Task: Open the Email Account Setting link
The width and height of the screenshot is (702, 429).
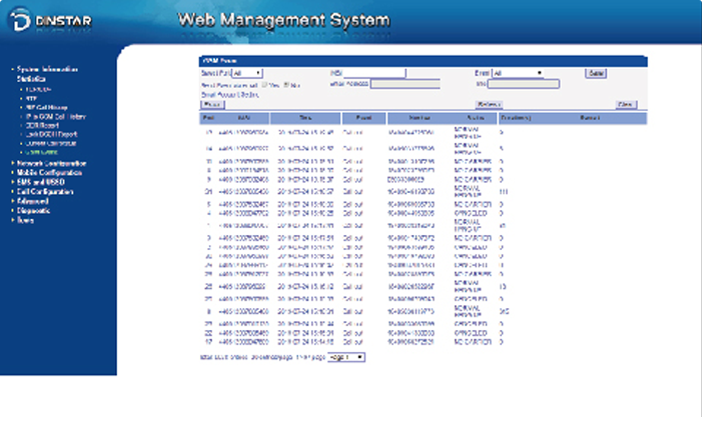Action: 230,94
